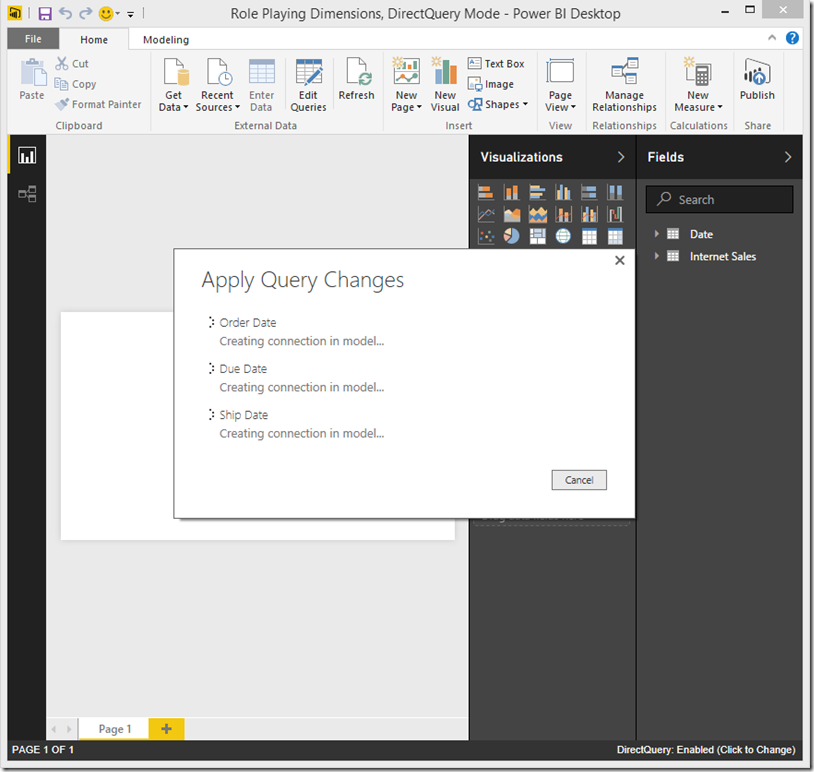The width and height of the screenshot is (814, 772).
Task: Open Edit Queries
Action: tap(308, 85)
